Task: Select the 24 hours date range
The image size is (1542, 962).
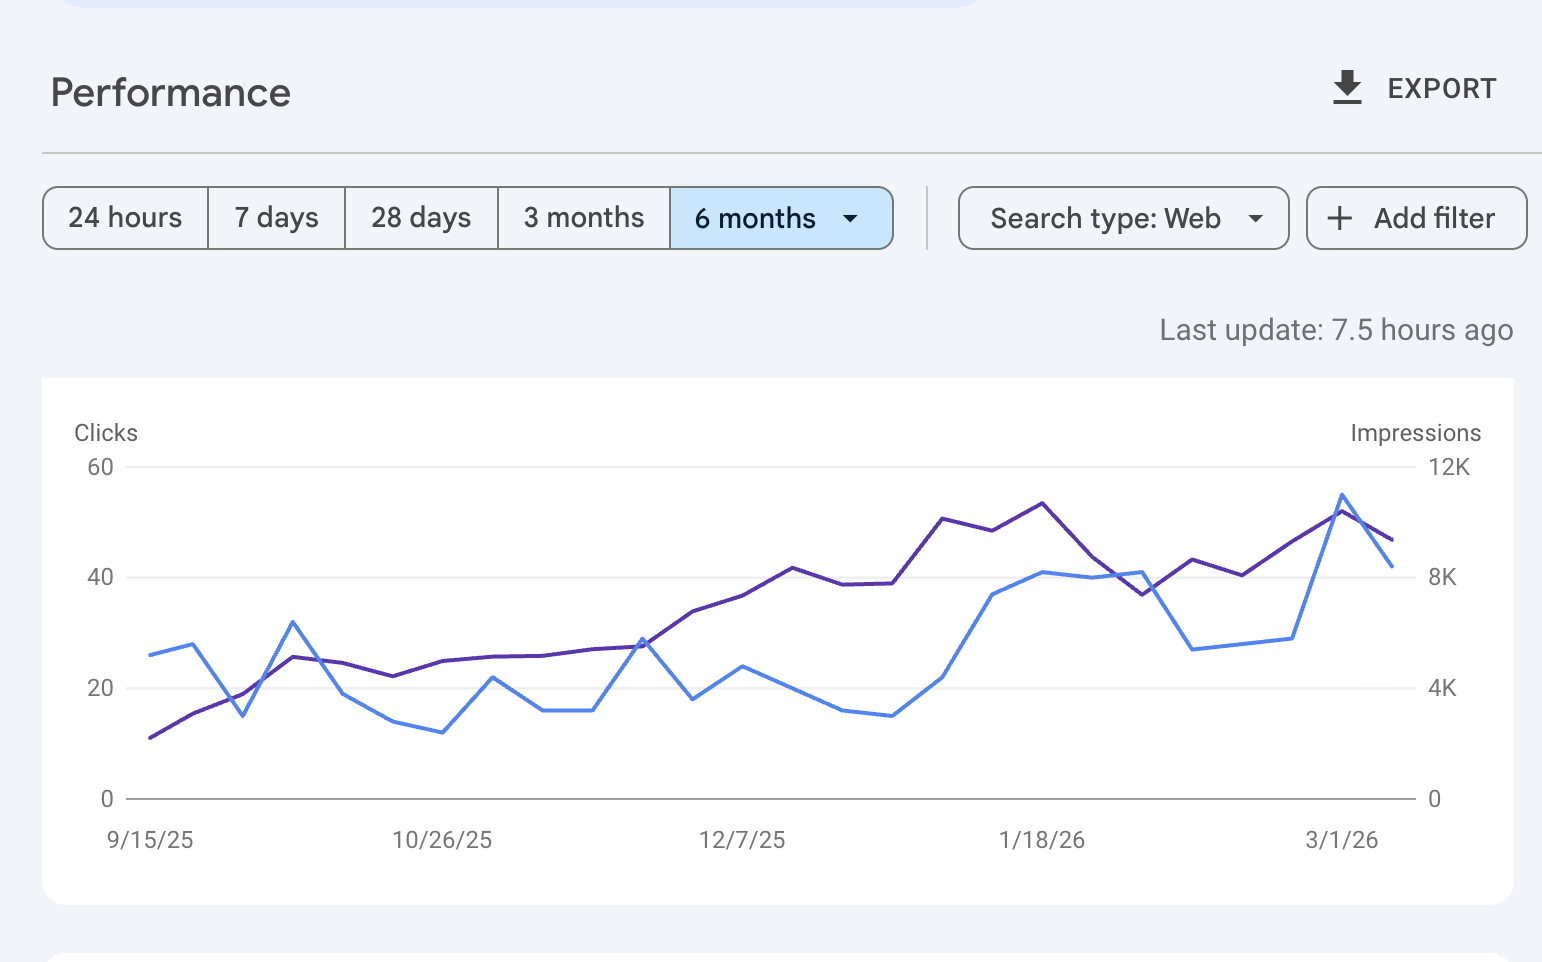Action: tap(125, 218)
